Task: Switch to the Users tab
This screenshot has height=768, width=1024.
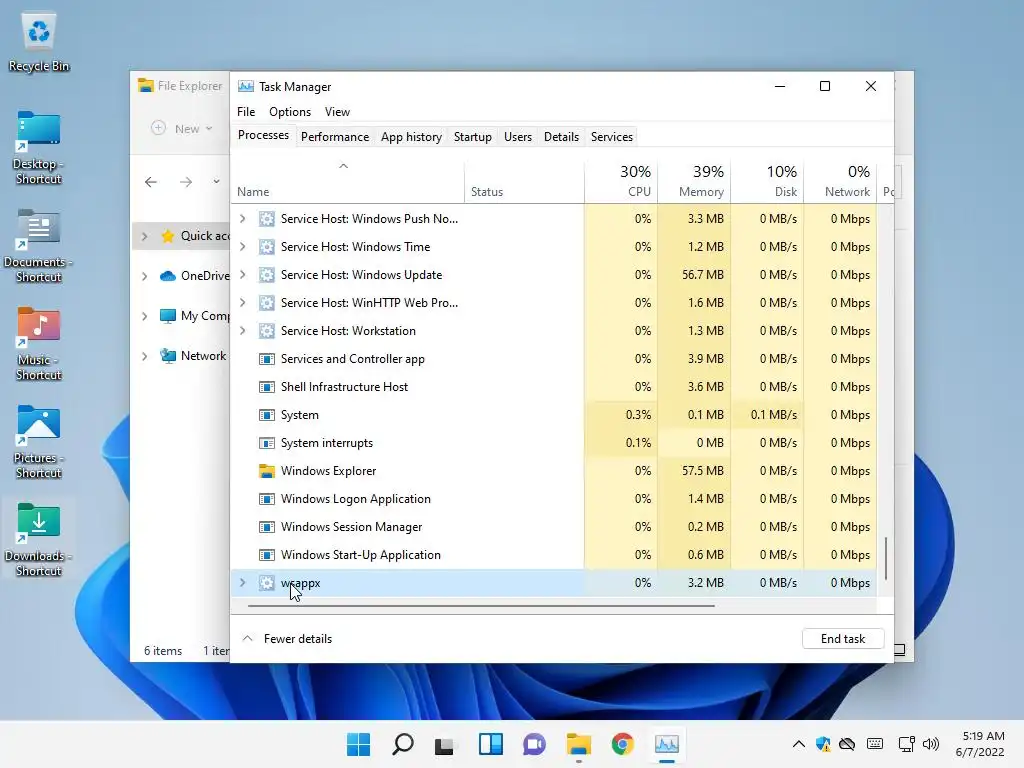Action: click(518, 136)
